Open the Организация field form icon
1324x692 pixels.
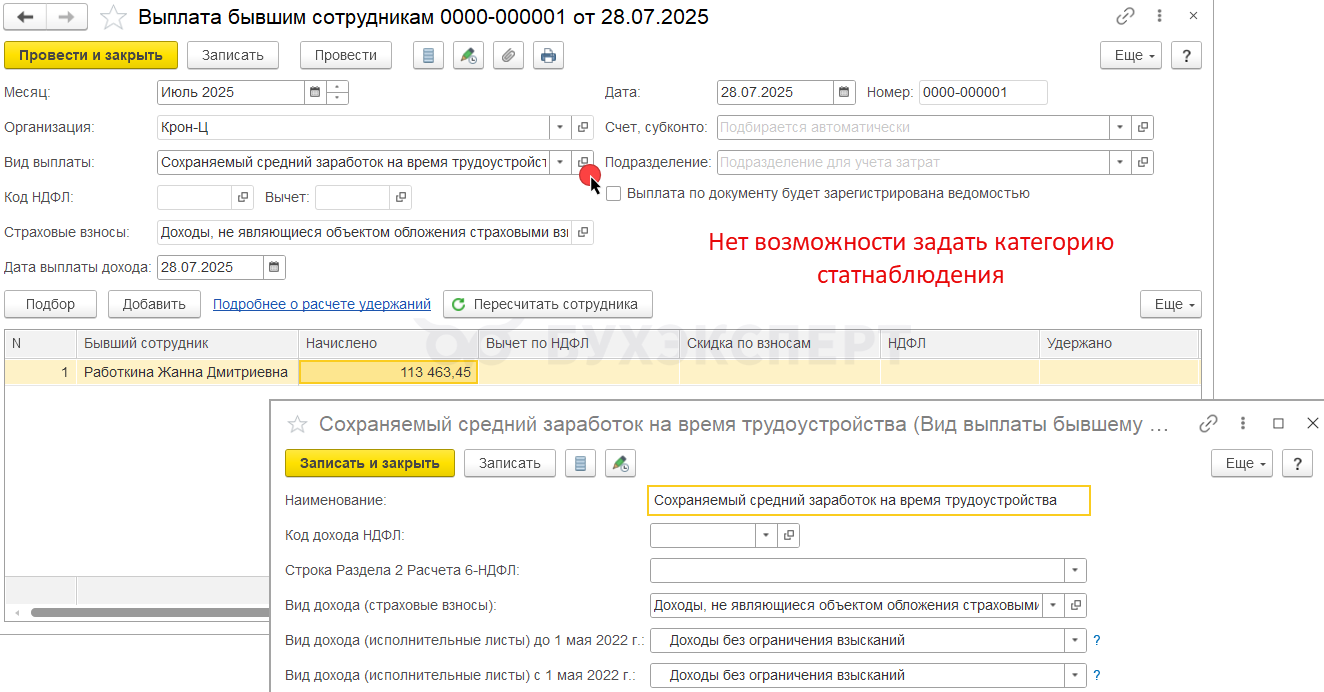[583, 128]
